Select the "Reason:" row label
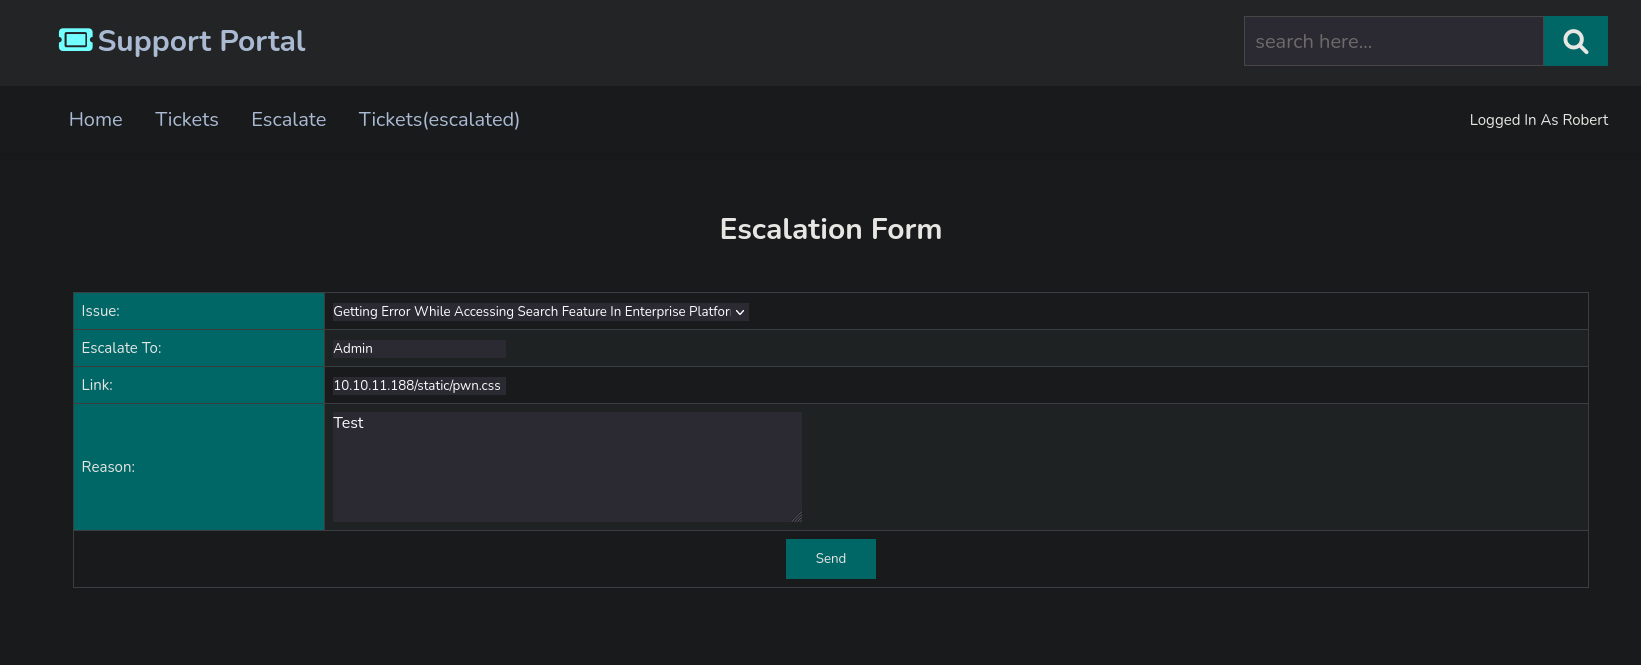 pos(108,467)
